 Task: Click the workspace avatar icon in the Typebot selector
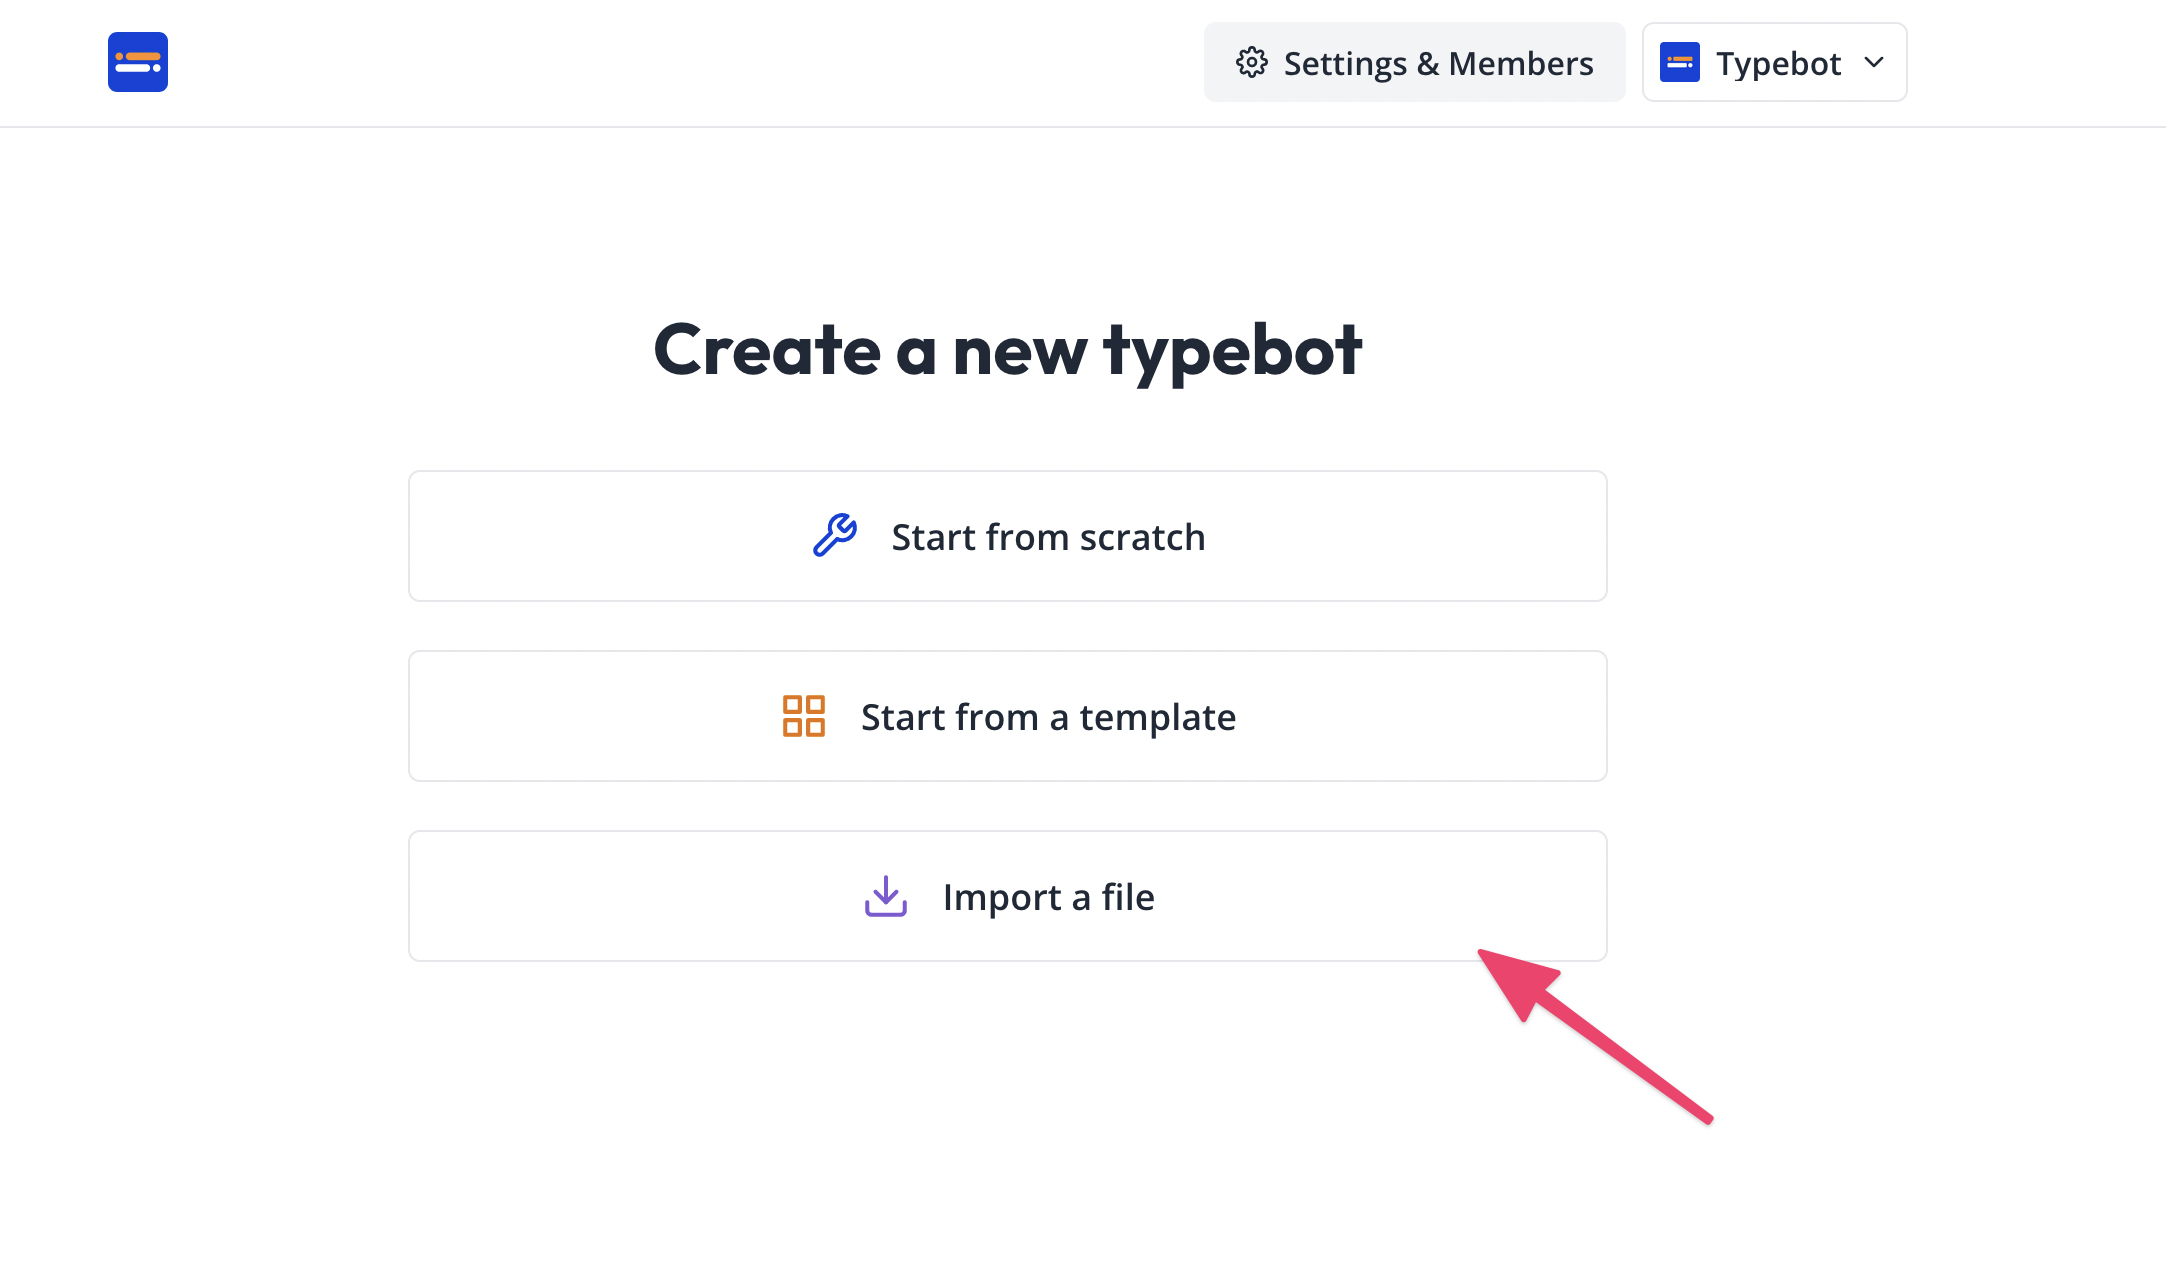coord(1681,61)
